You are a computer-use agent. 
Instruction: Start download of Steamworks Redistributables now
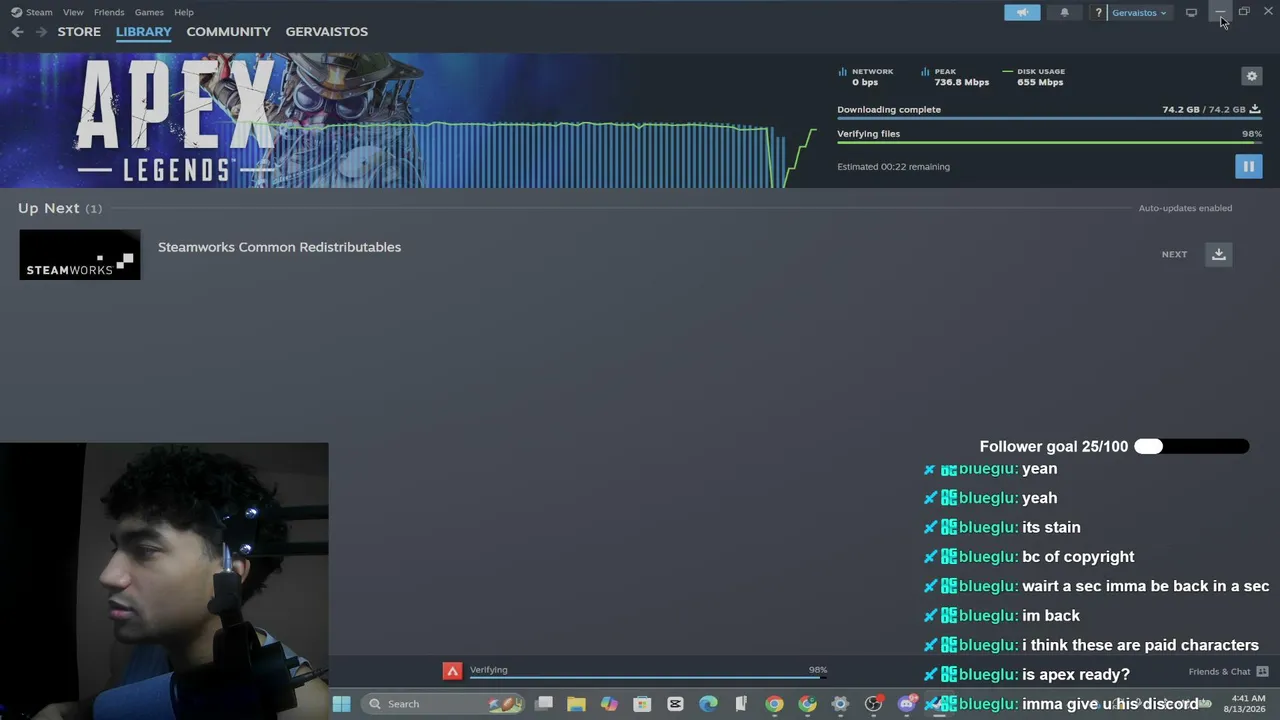(1219, 254)
